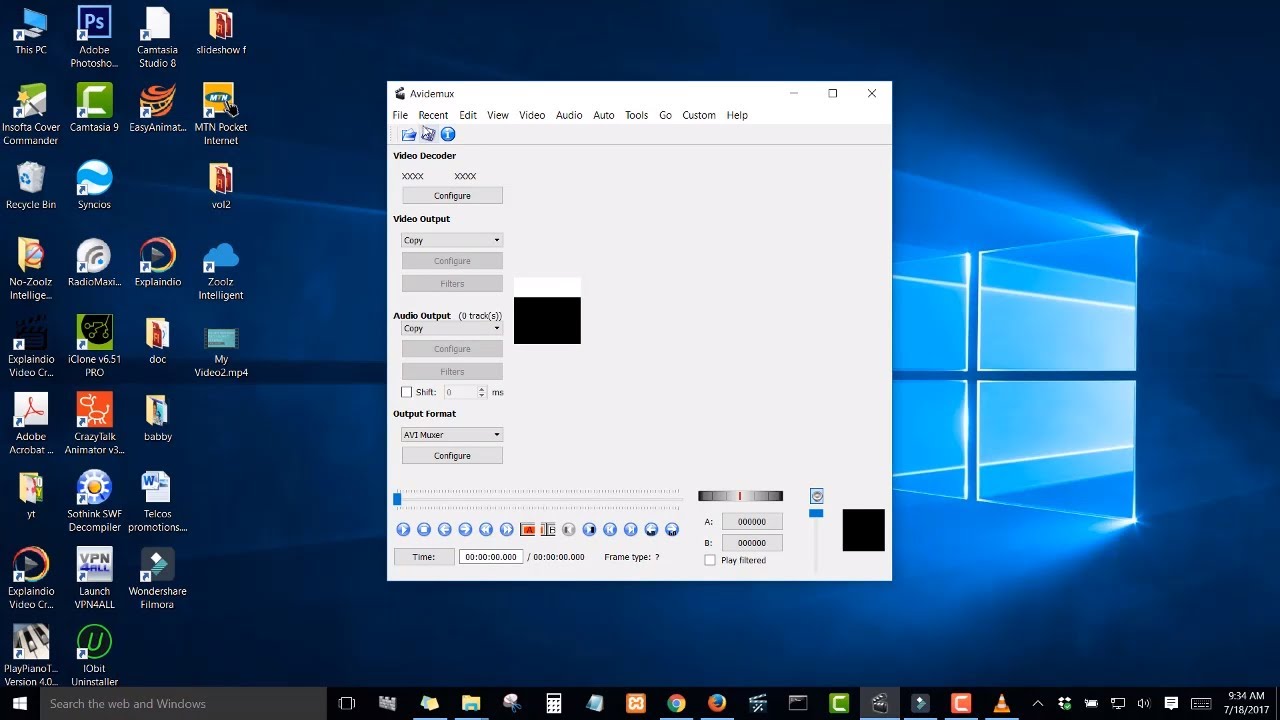This screenshot has width=1280, height=720.
Task: Click the CrazyTalk Animator desktop icon
Action: pos(94,424)
